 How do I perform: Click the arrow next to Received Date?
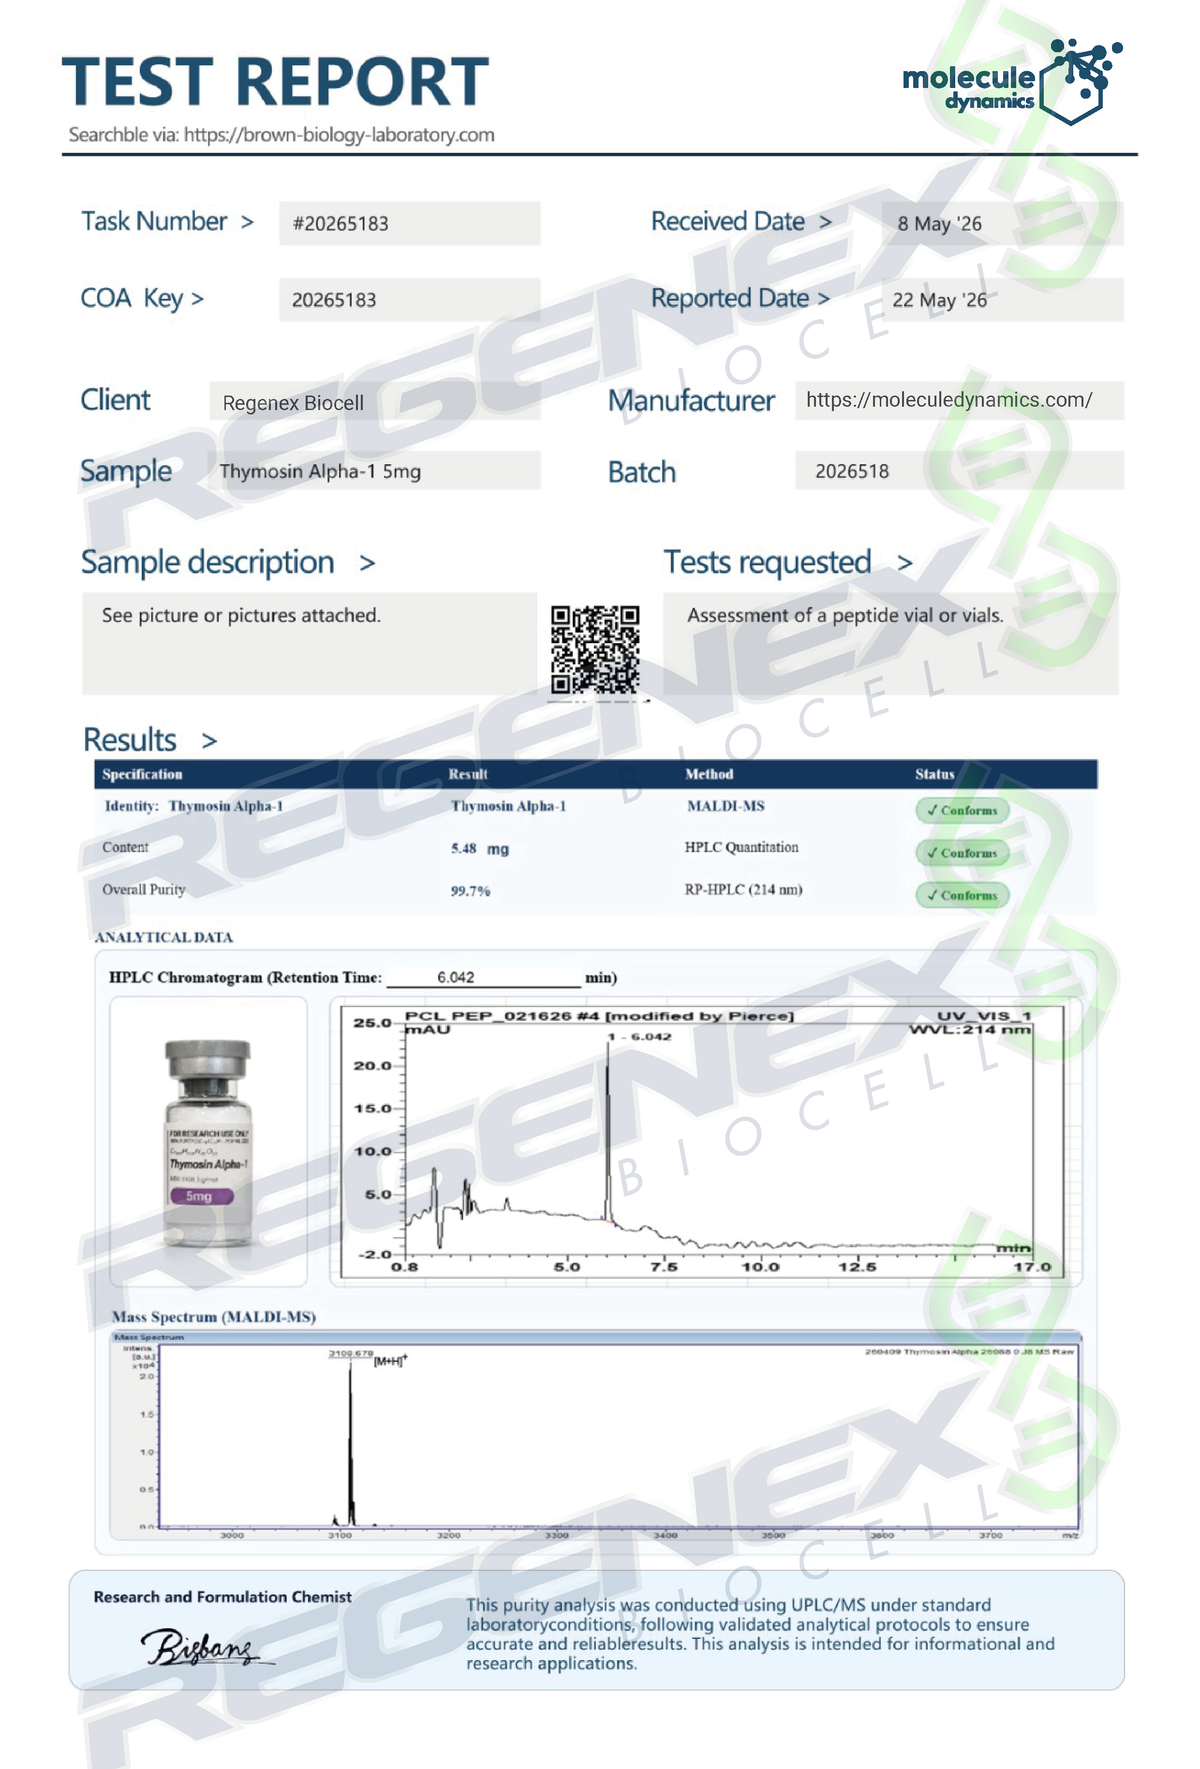coord(825,222)
